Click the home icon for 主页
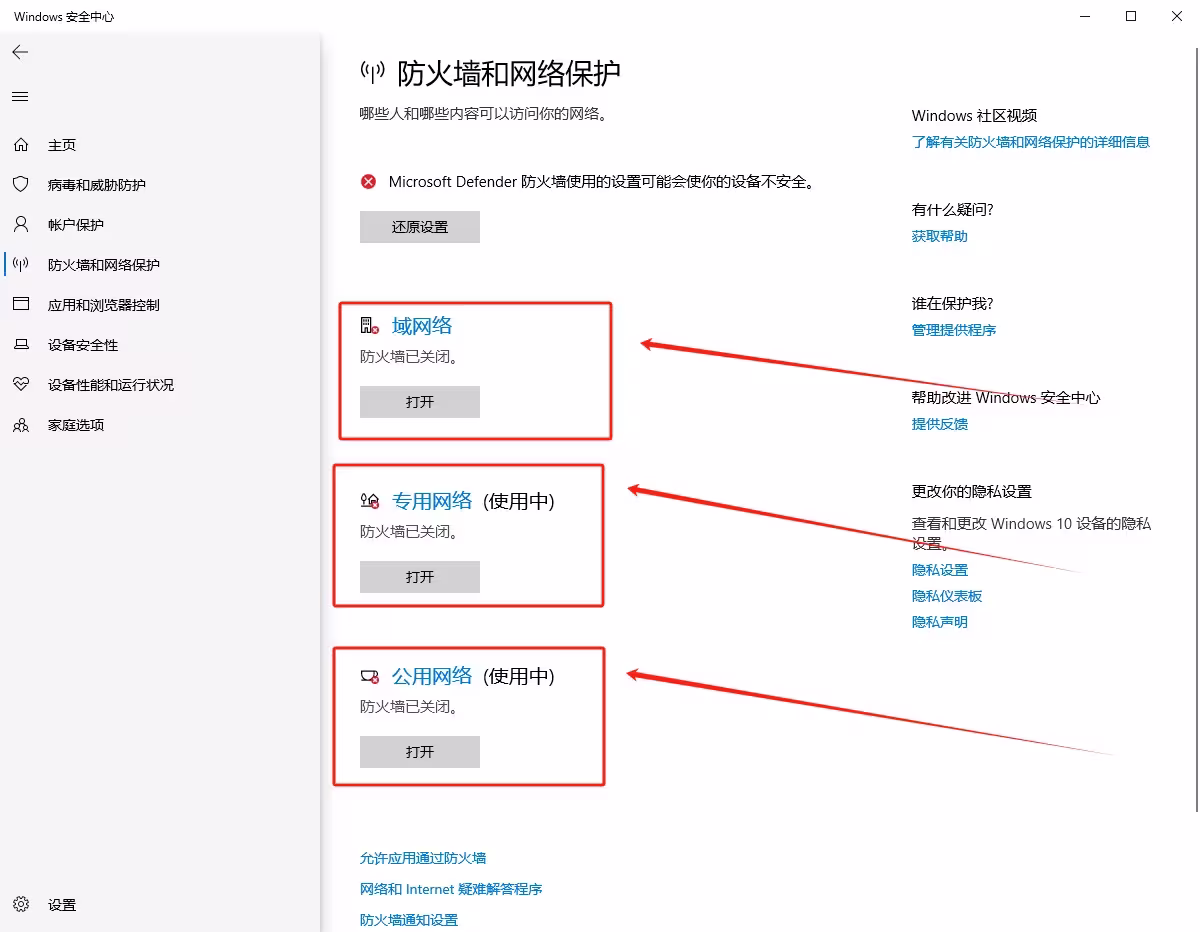 21,145
